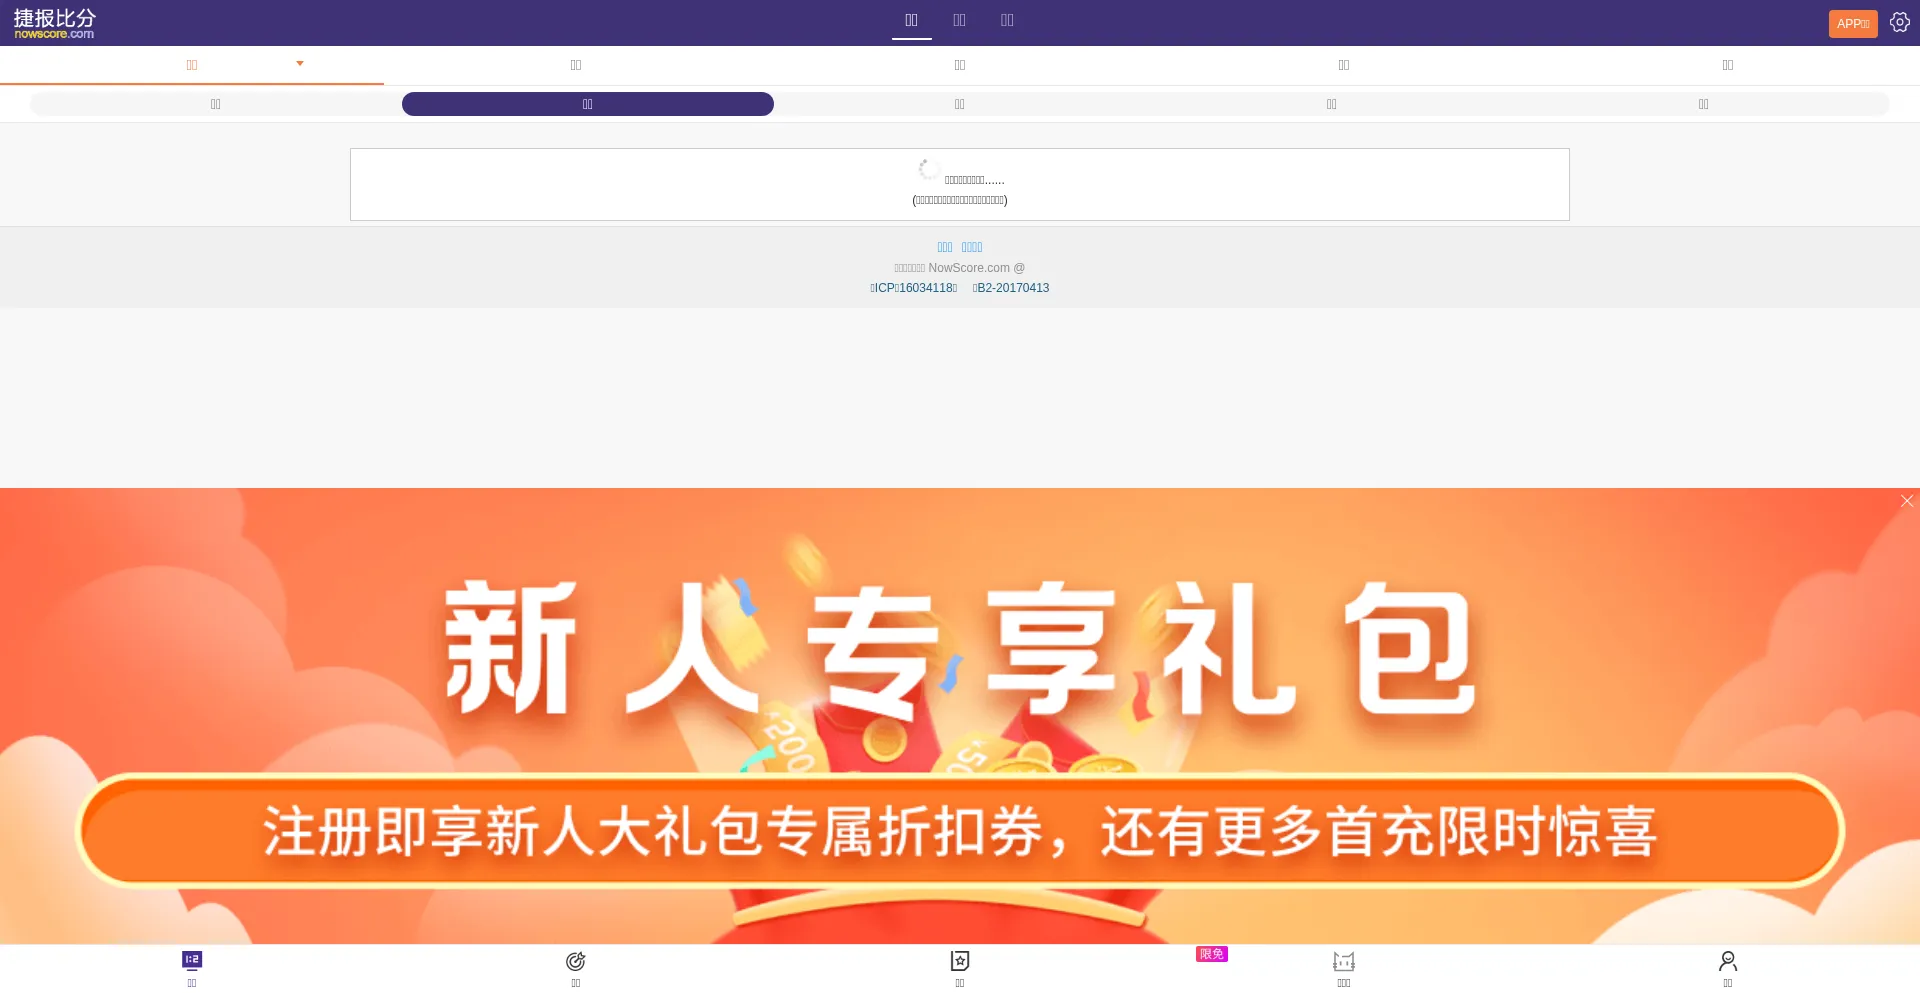Select the leftmost filter pill in the filter row

pyautogui.click(x=215, y=103)
